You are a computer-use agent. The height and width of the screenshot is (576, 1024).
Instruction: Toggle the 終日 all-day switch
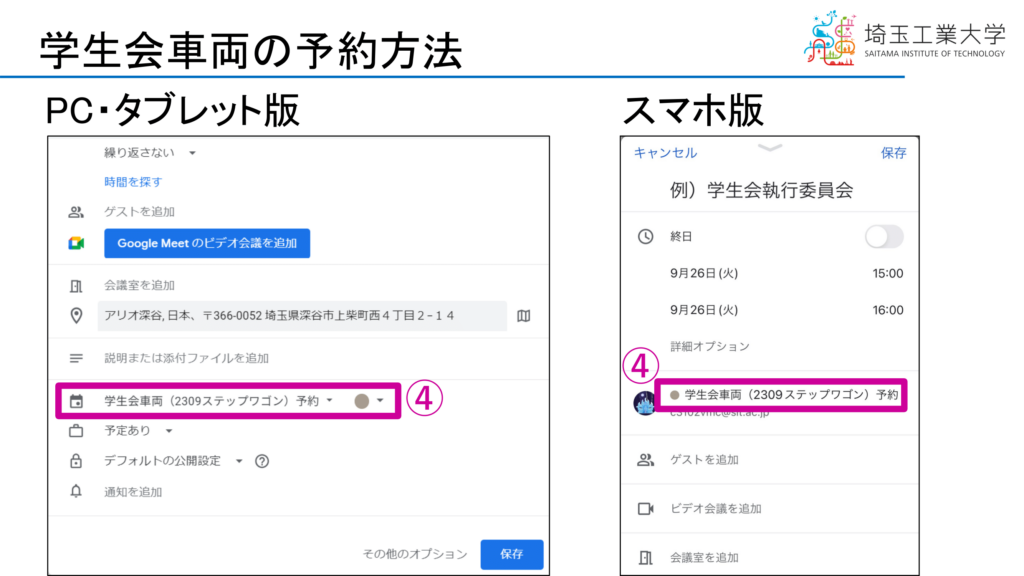(x=884, y=237)
